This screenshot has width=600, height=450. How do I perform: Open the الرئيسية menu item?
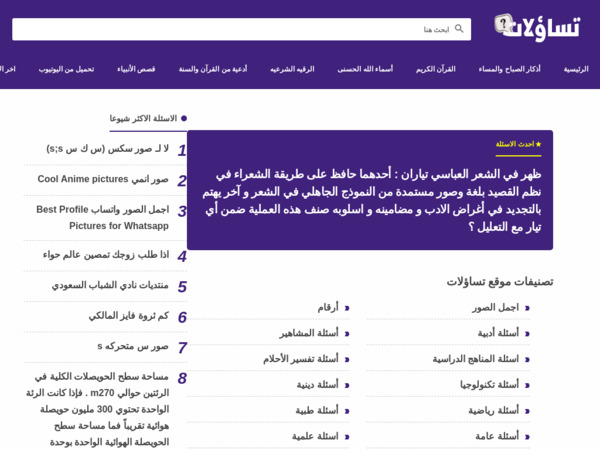[x=576, y=69]
